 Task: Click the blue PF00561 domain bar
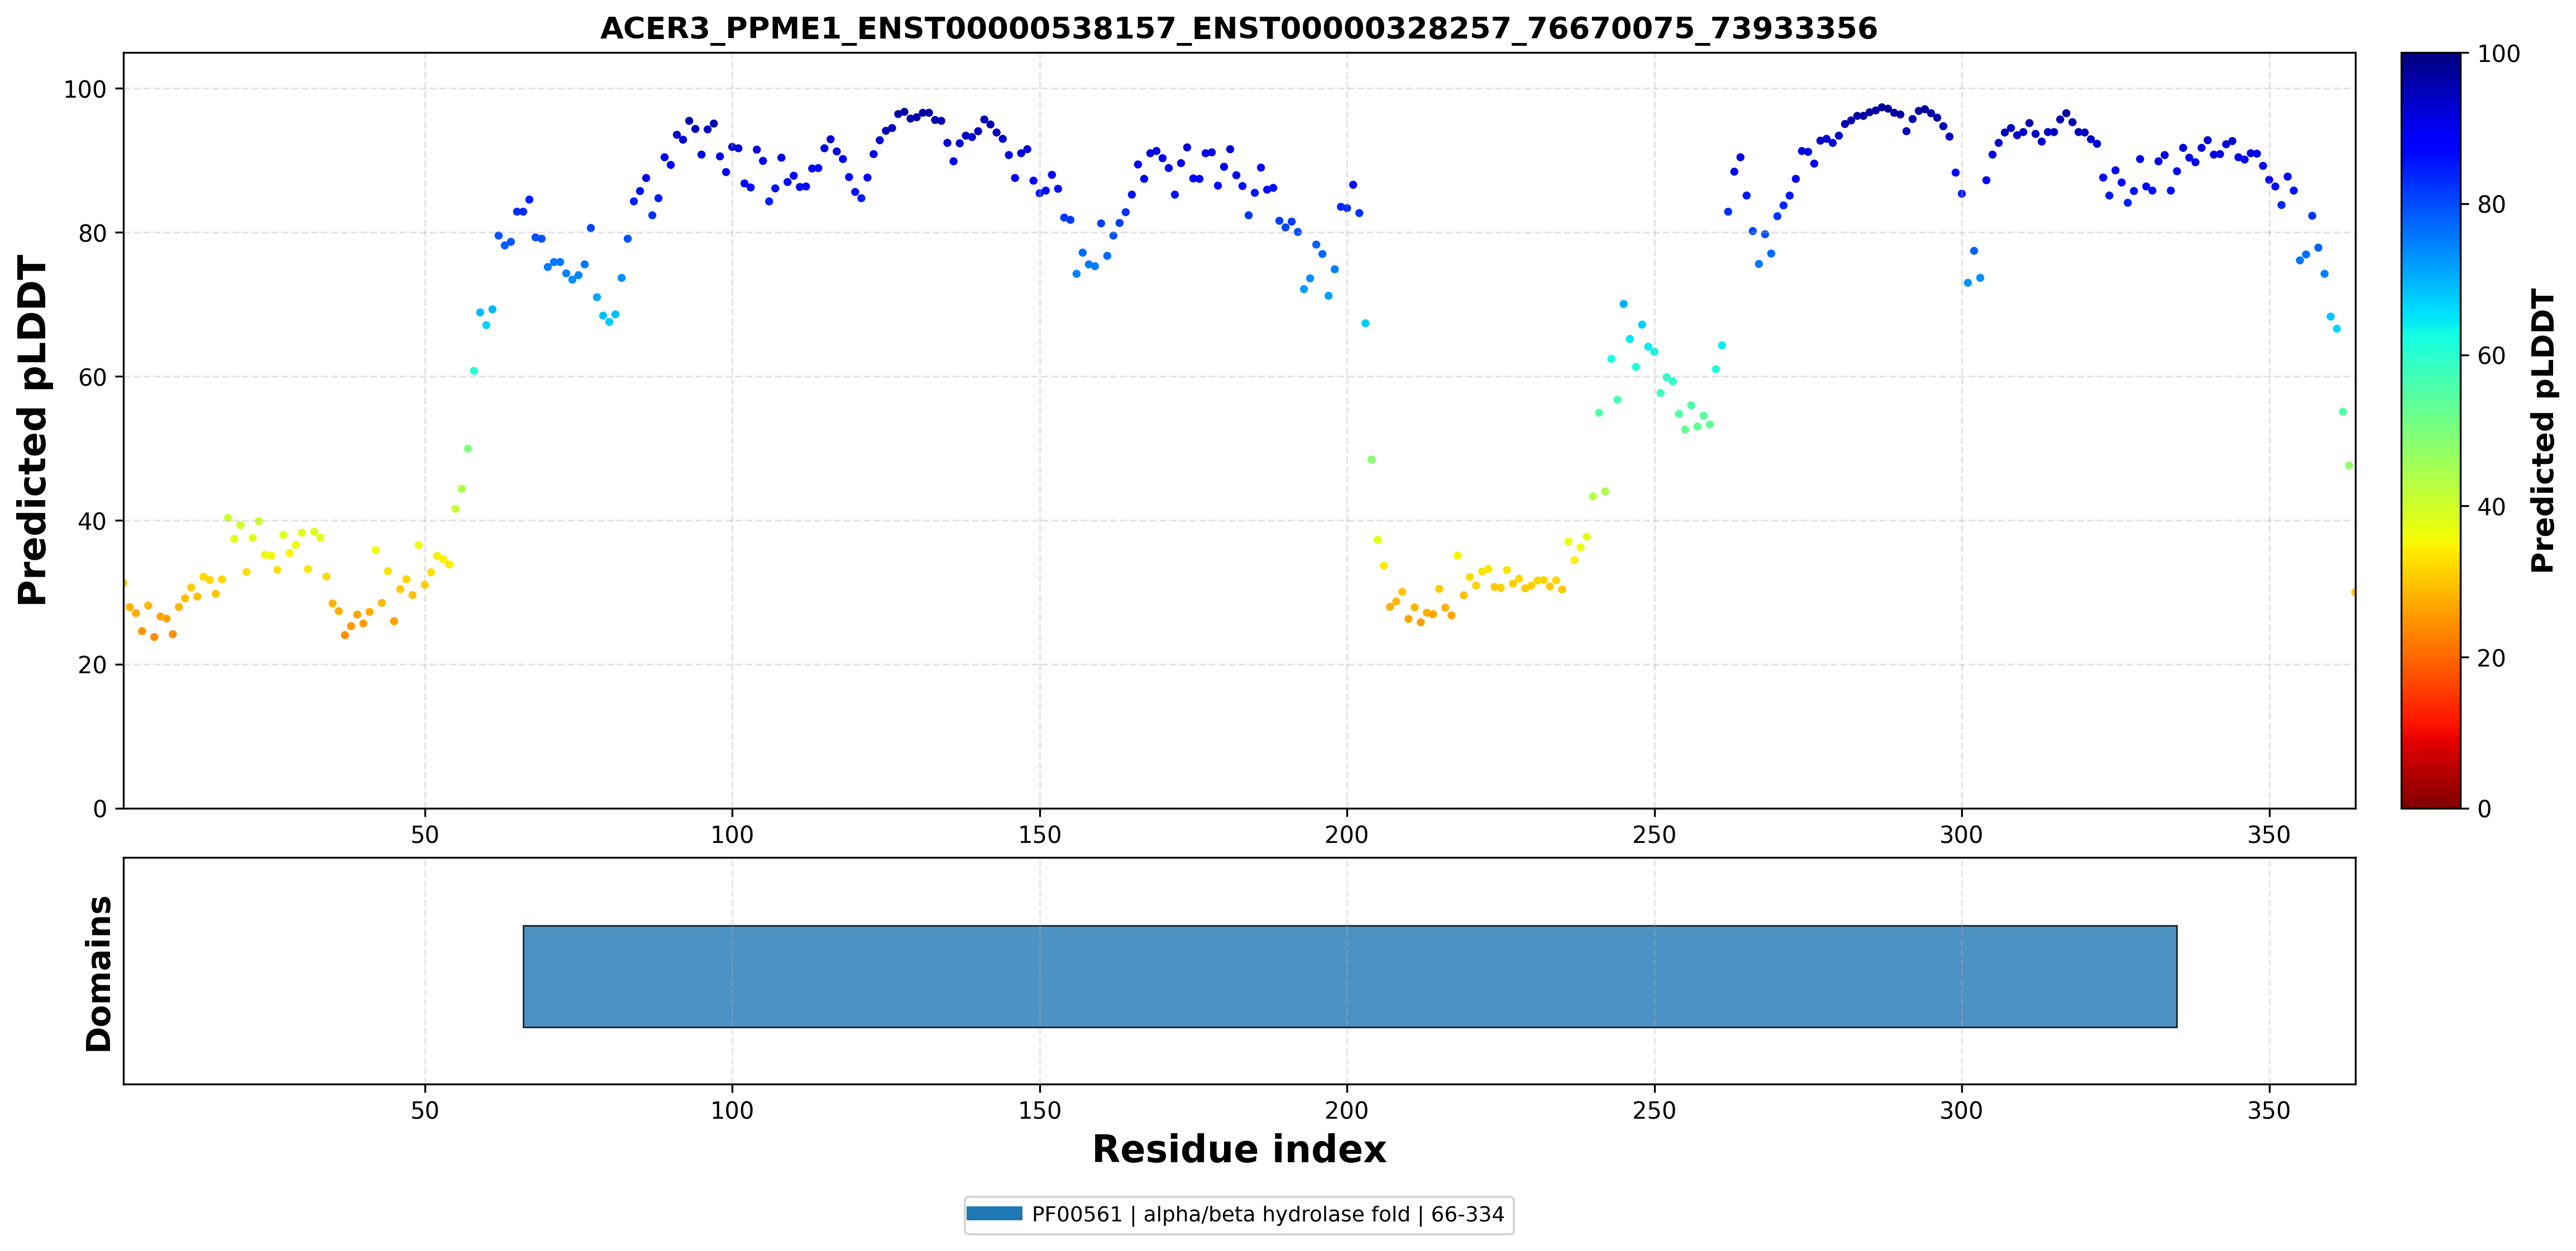coord(1350,976)
